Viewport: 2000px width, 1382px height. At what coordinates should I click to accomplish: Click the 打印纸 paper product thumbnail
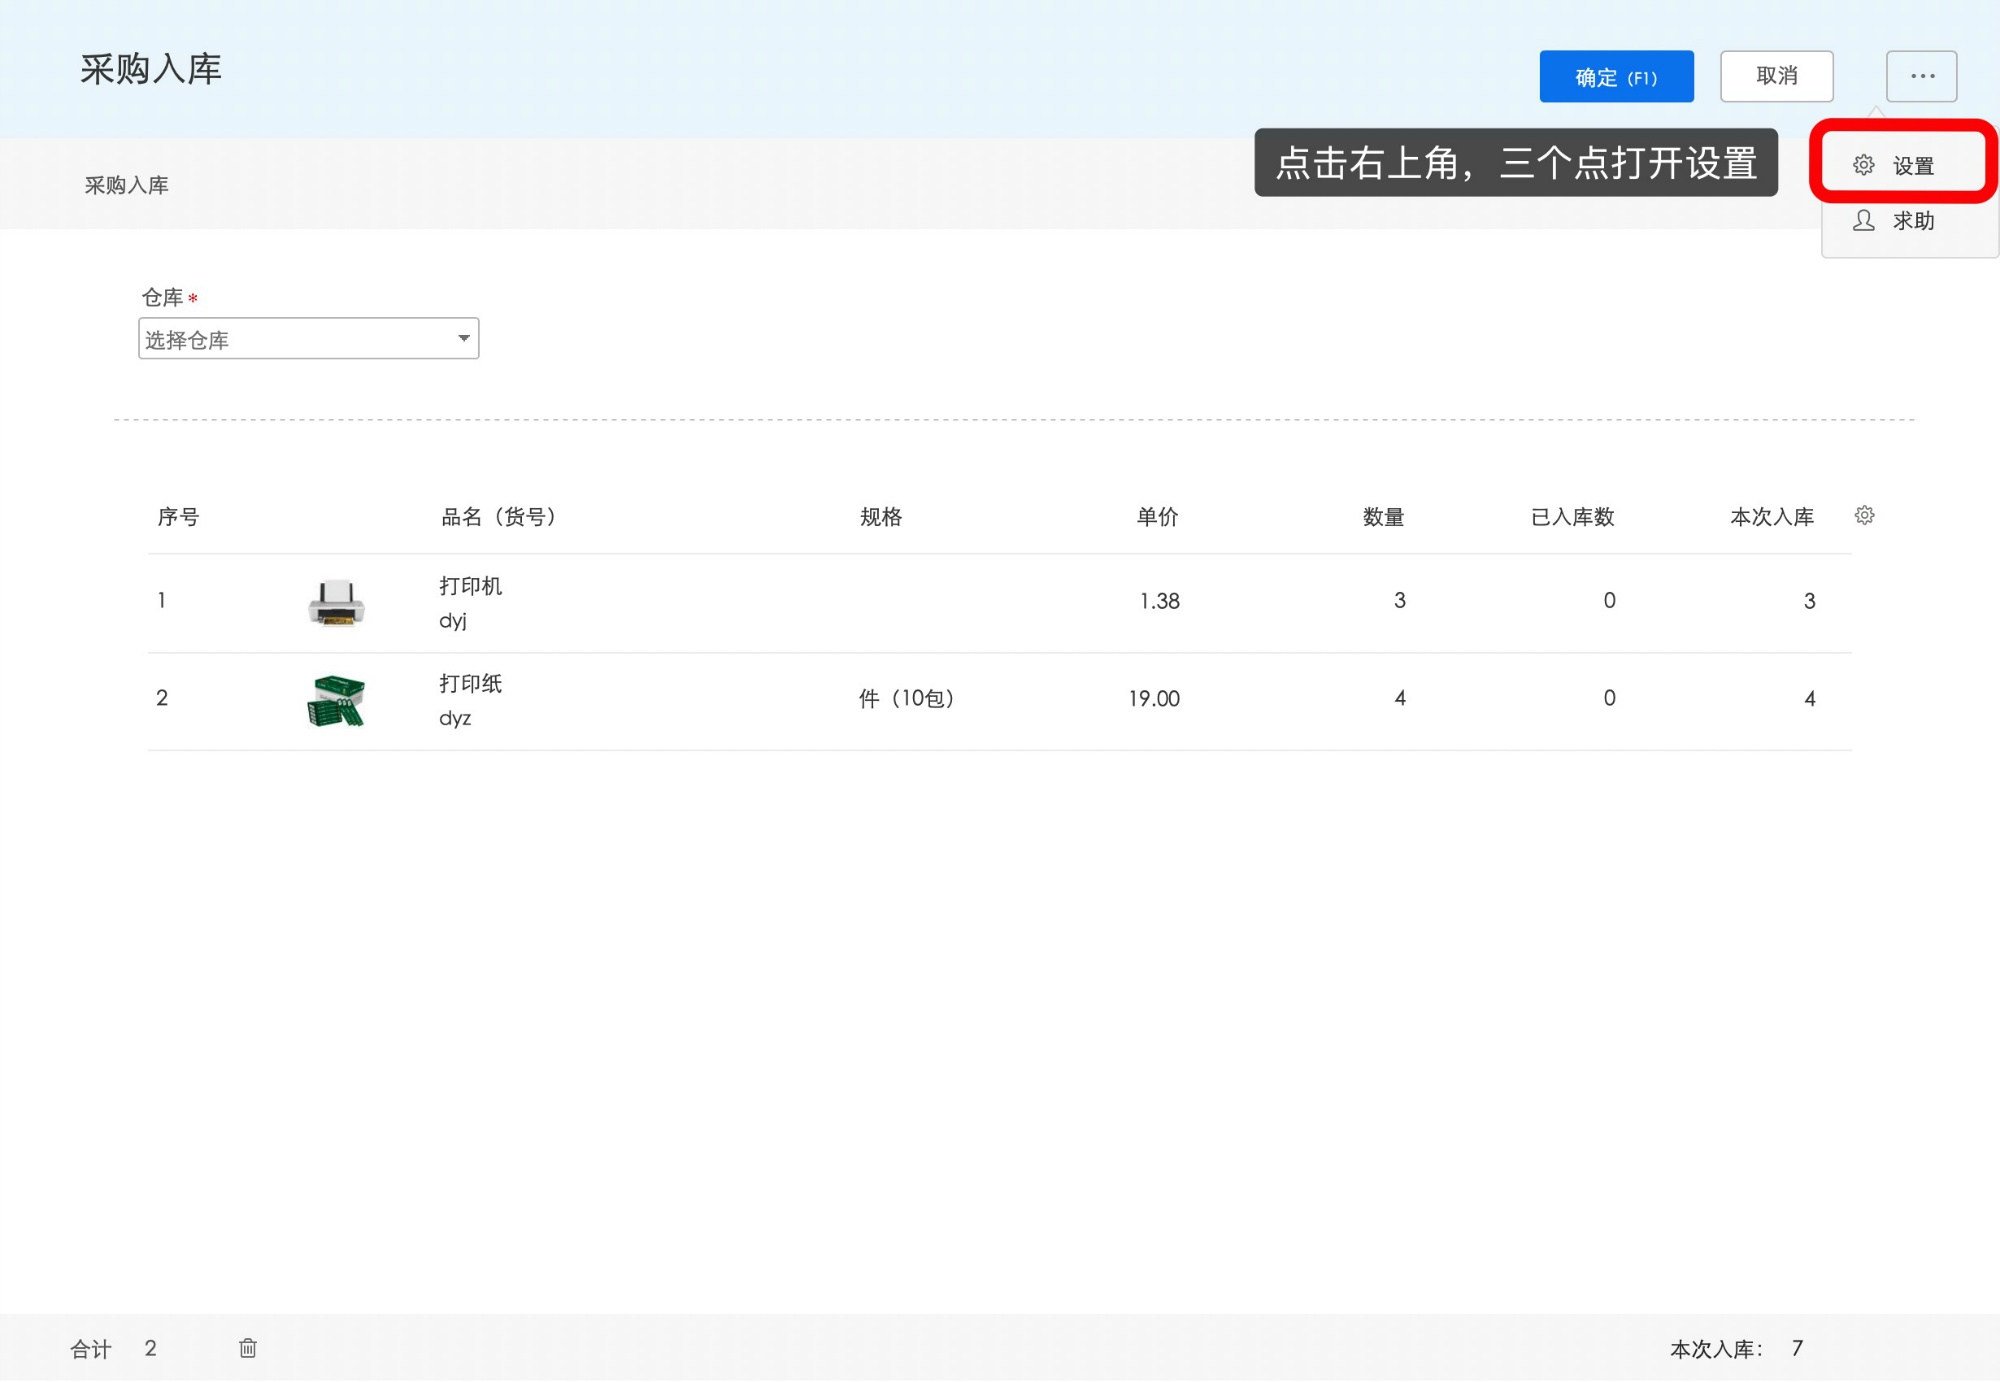click(x=336, y=700)
